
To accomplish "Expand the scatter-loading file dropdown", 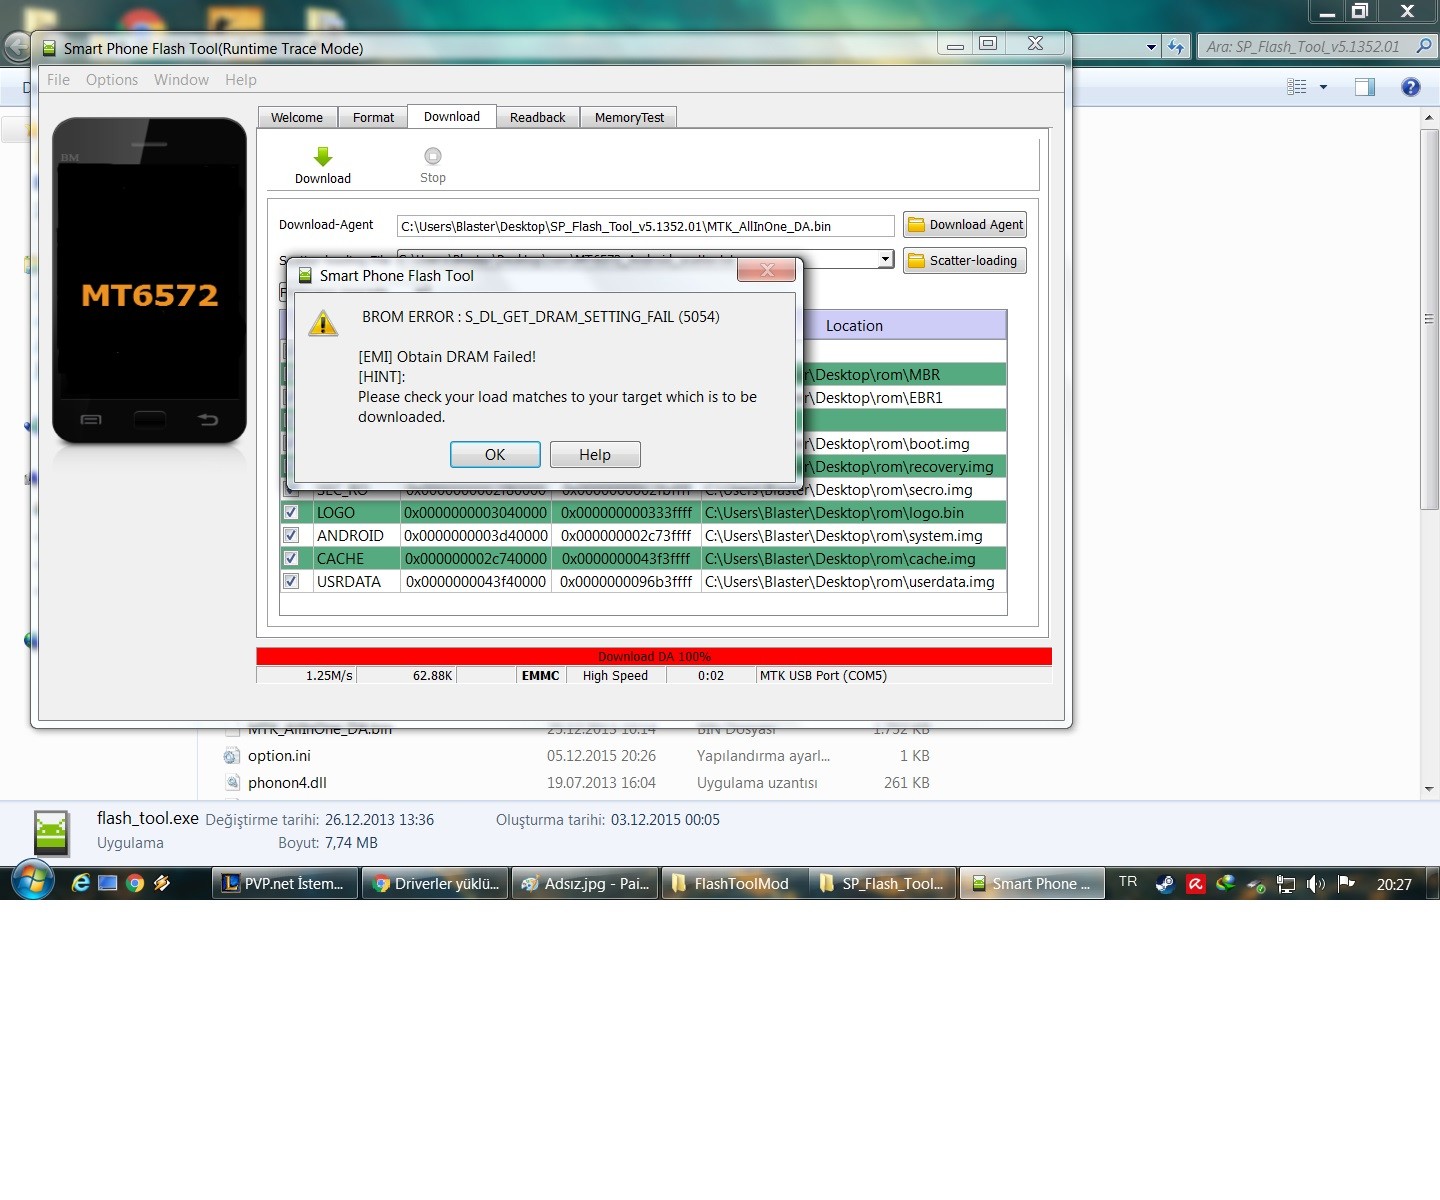I will pyautogui.click(x=885, y=260).
